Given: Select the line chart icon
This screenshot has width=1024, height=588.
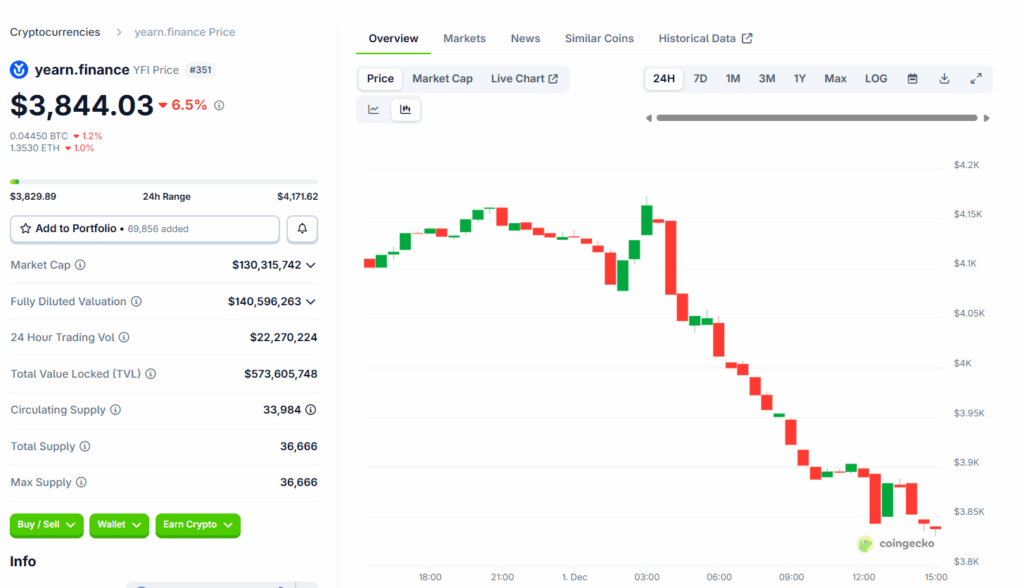Looking at the screenshot, I should pyautogui.click(x=374, y=110).
